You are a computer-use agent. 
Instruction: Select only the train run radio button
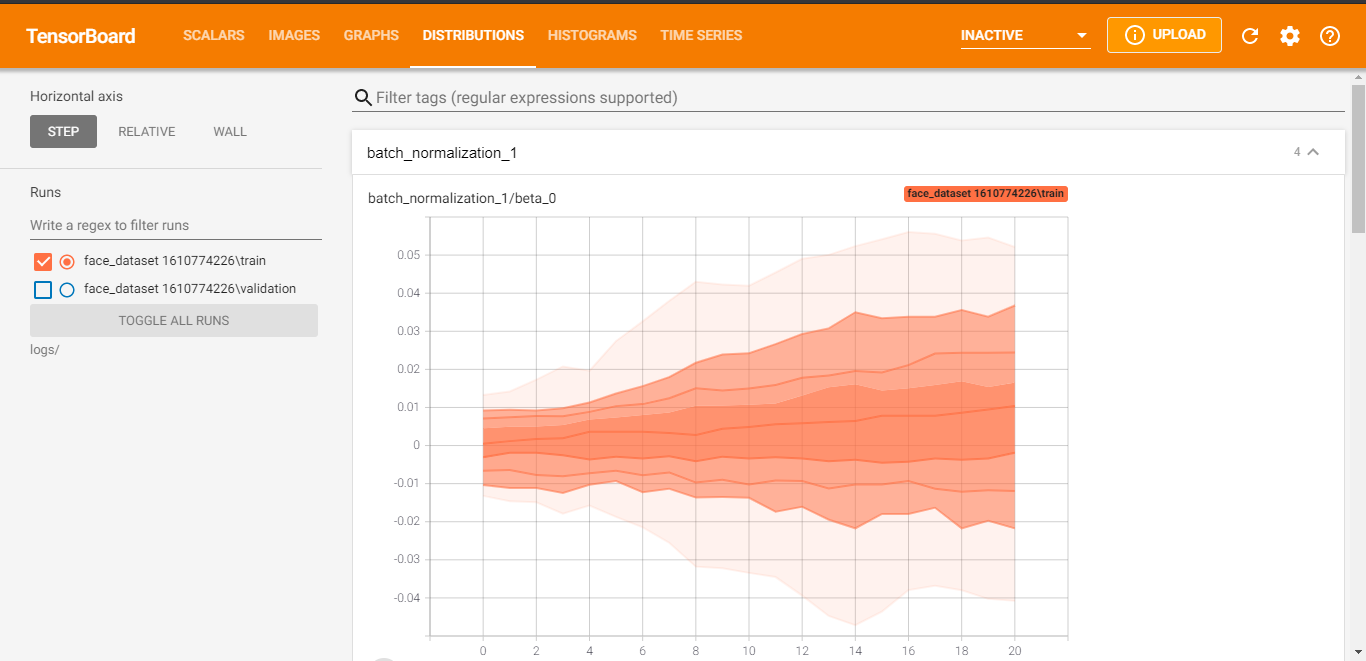pos(67,262)
